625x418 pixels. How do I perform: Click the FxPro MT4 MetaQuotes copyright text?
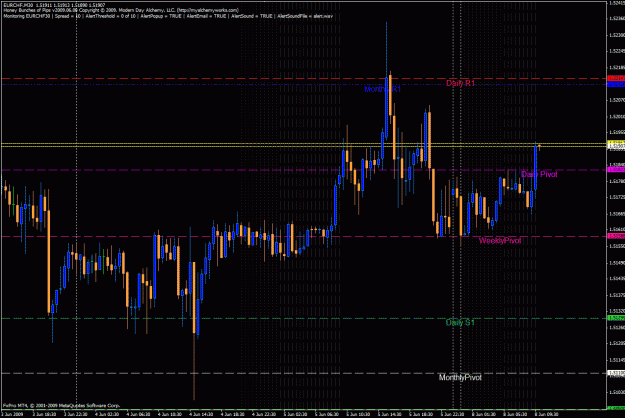(x=61, y=406)
